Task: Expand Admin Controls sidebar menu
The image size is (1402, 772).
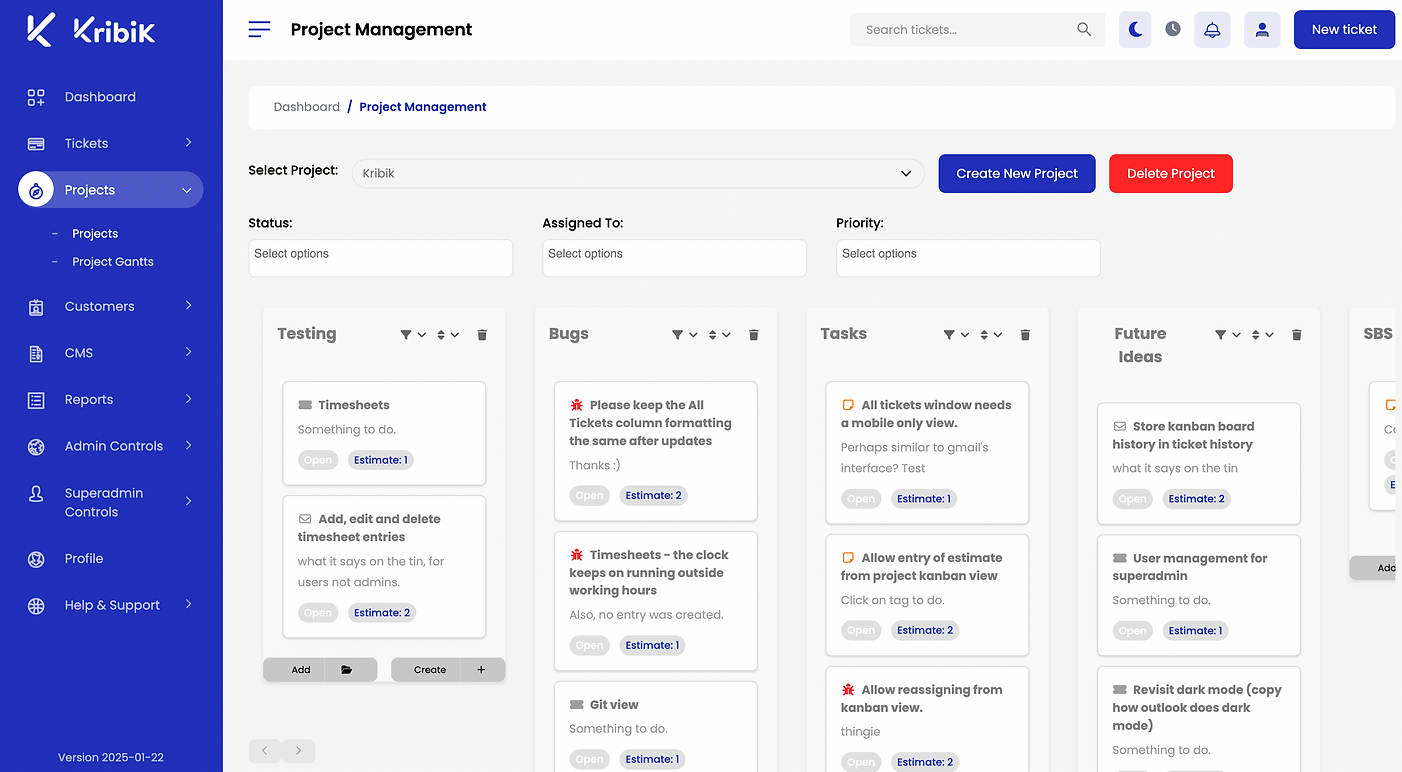Action: click(x=110, y=446)
